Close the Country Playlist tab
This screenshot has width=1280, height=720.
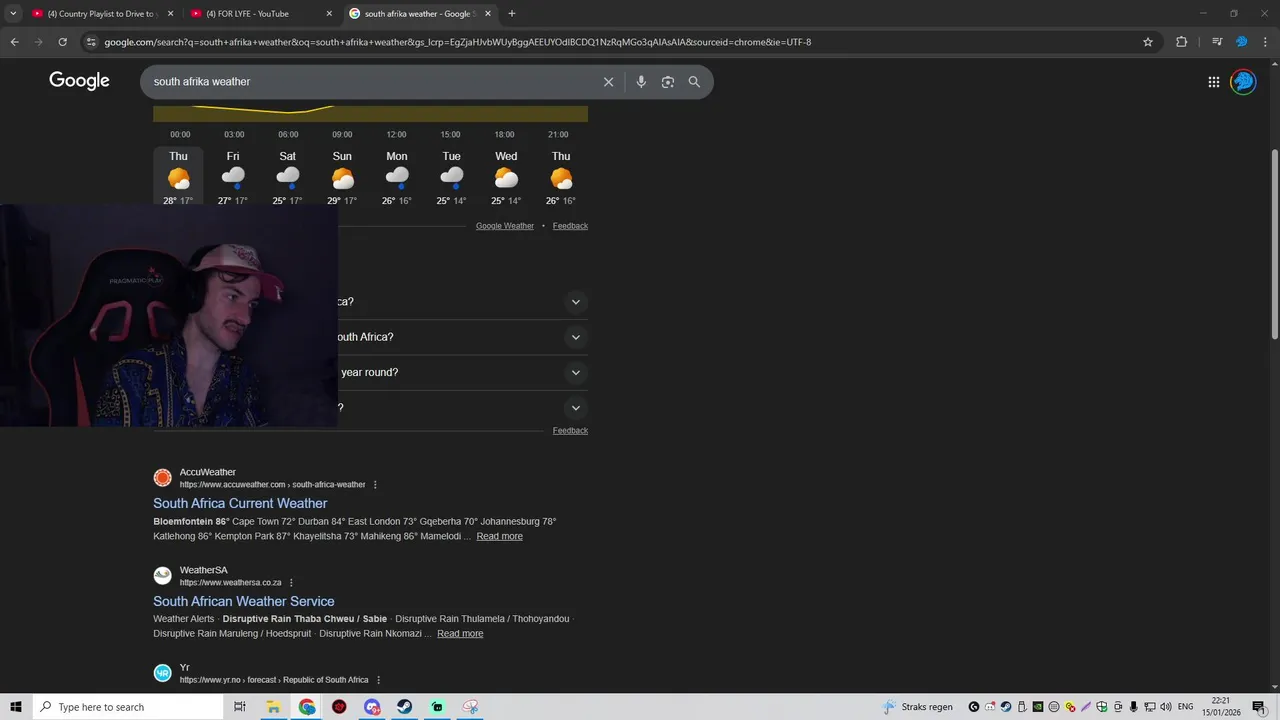coord(170,14)
